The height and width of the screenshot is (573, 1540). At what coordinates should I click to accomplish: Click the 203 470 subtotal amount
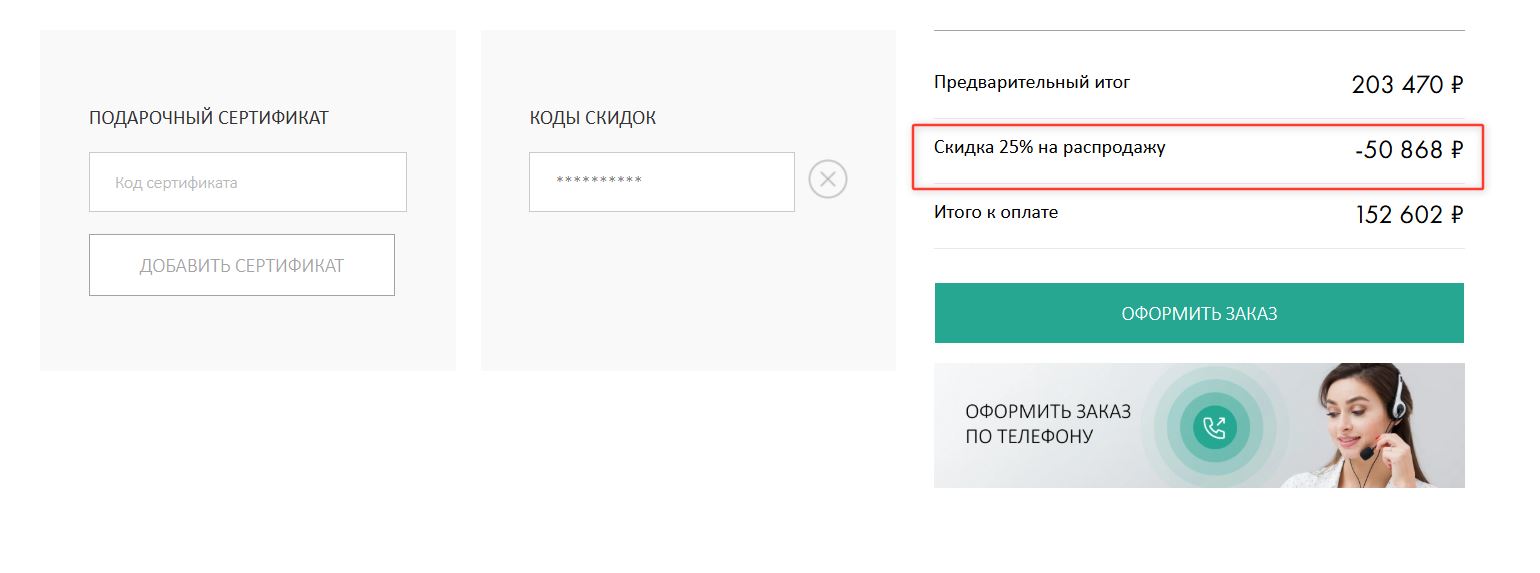click(x=1397, y=85)
